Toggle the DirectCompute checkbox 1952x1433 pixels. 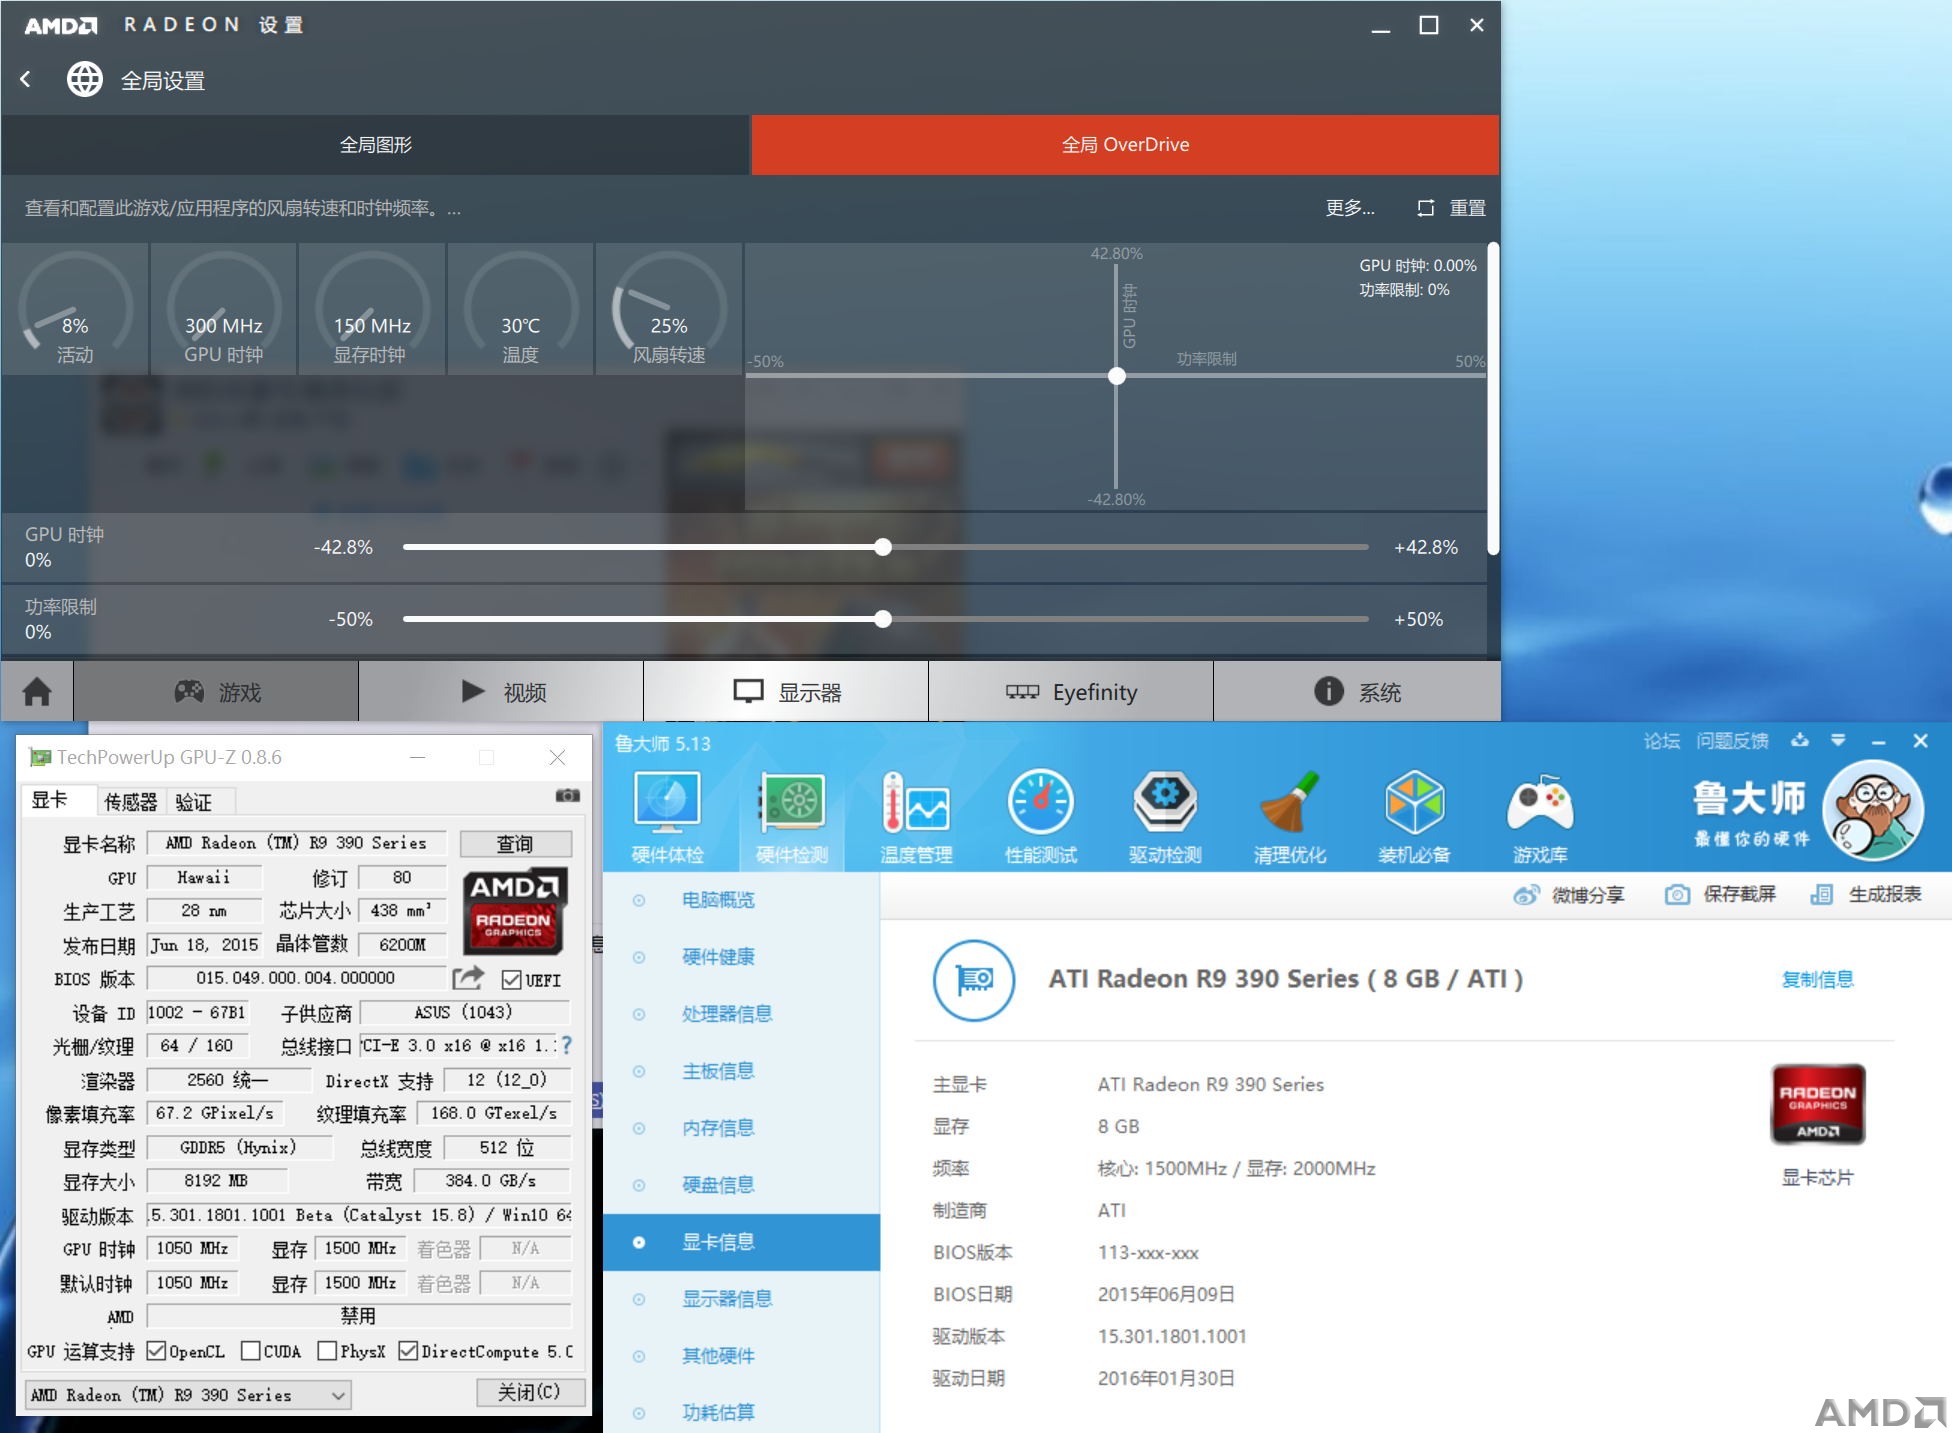tap(408, 1351)
